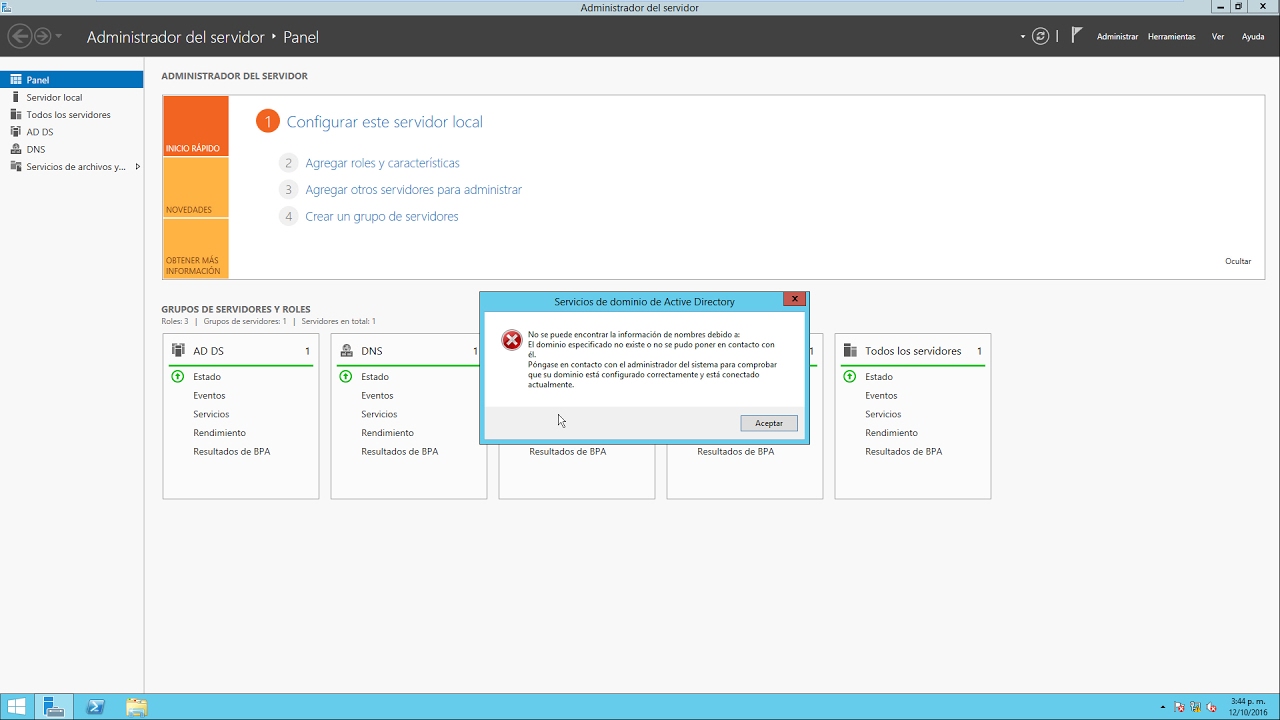
Task: Launch PowerShell from the taskbar
Action: tap(96, 707)
